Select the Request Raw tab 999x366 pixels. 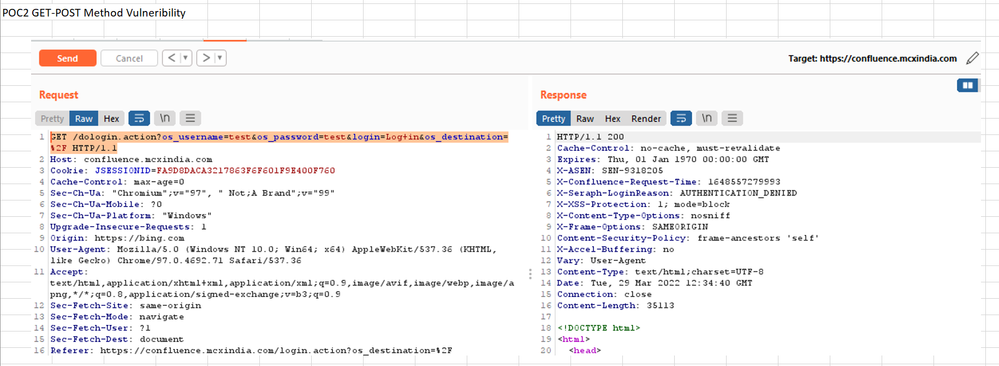pyautogui.click(x=84, y=119)
